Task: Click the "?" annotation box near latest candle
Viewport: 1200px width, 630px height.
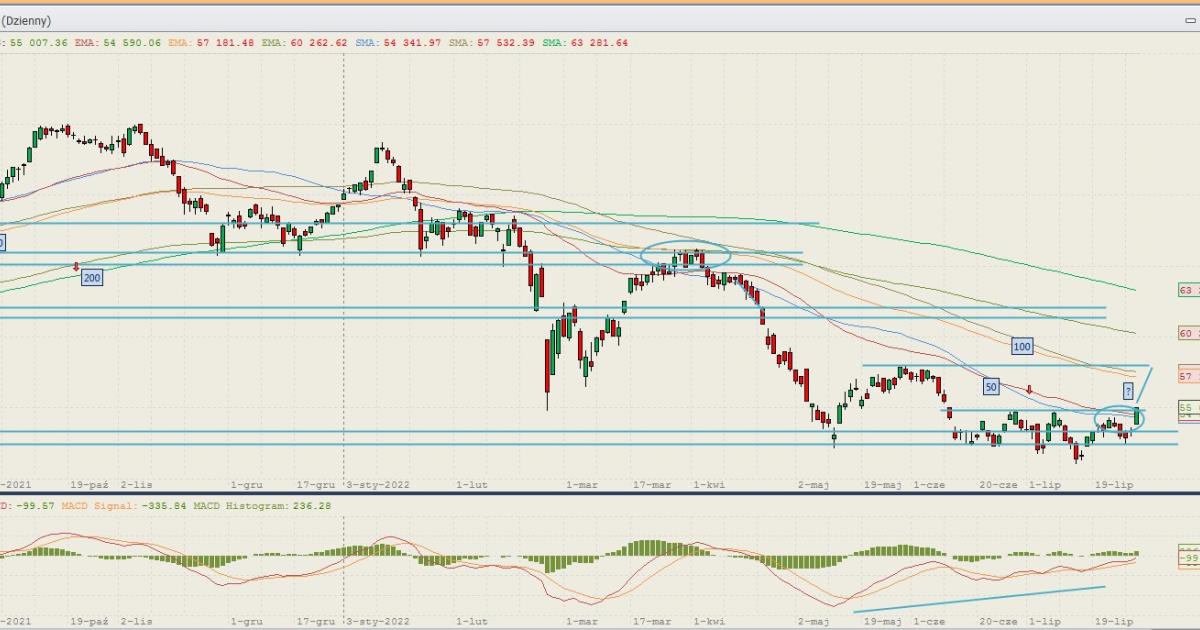Action: point(1128,390)
